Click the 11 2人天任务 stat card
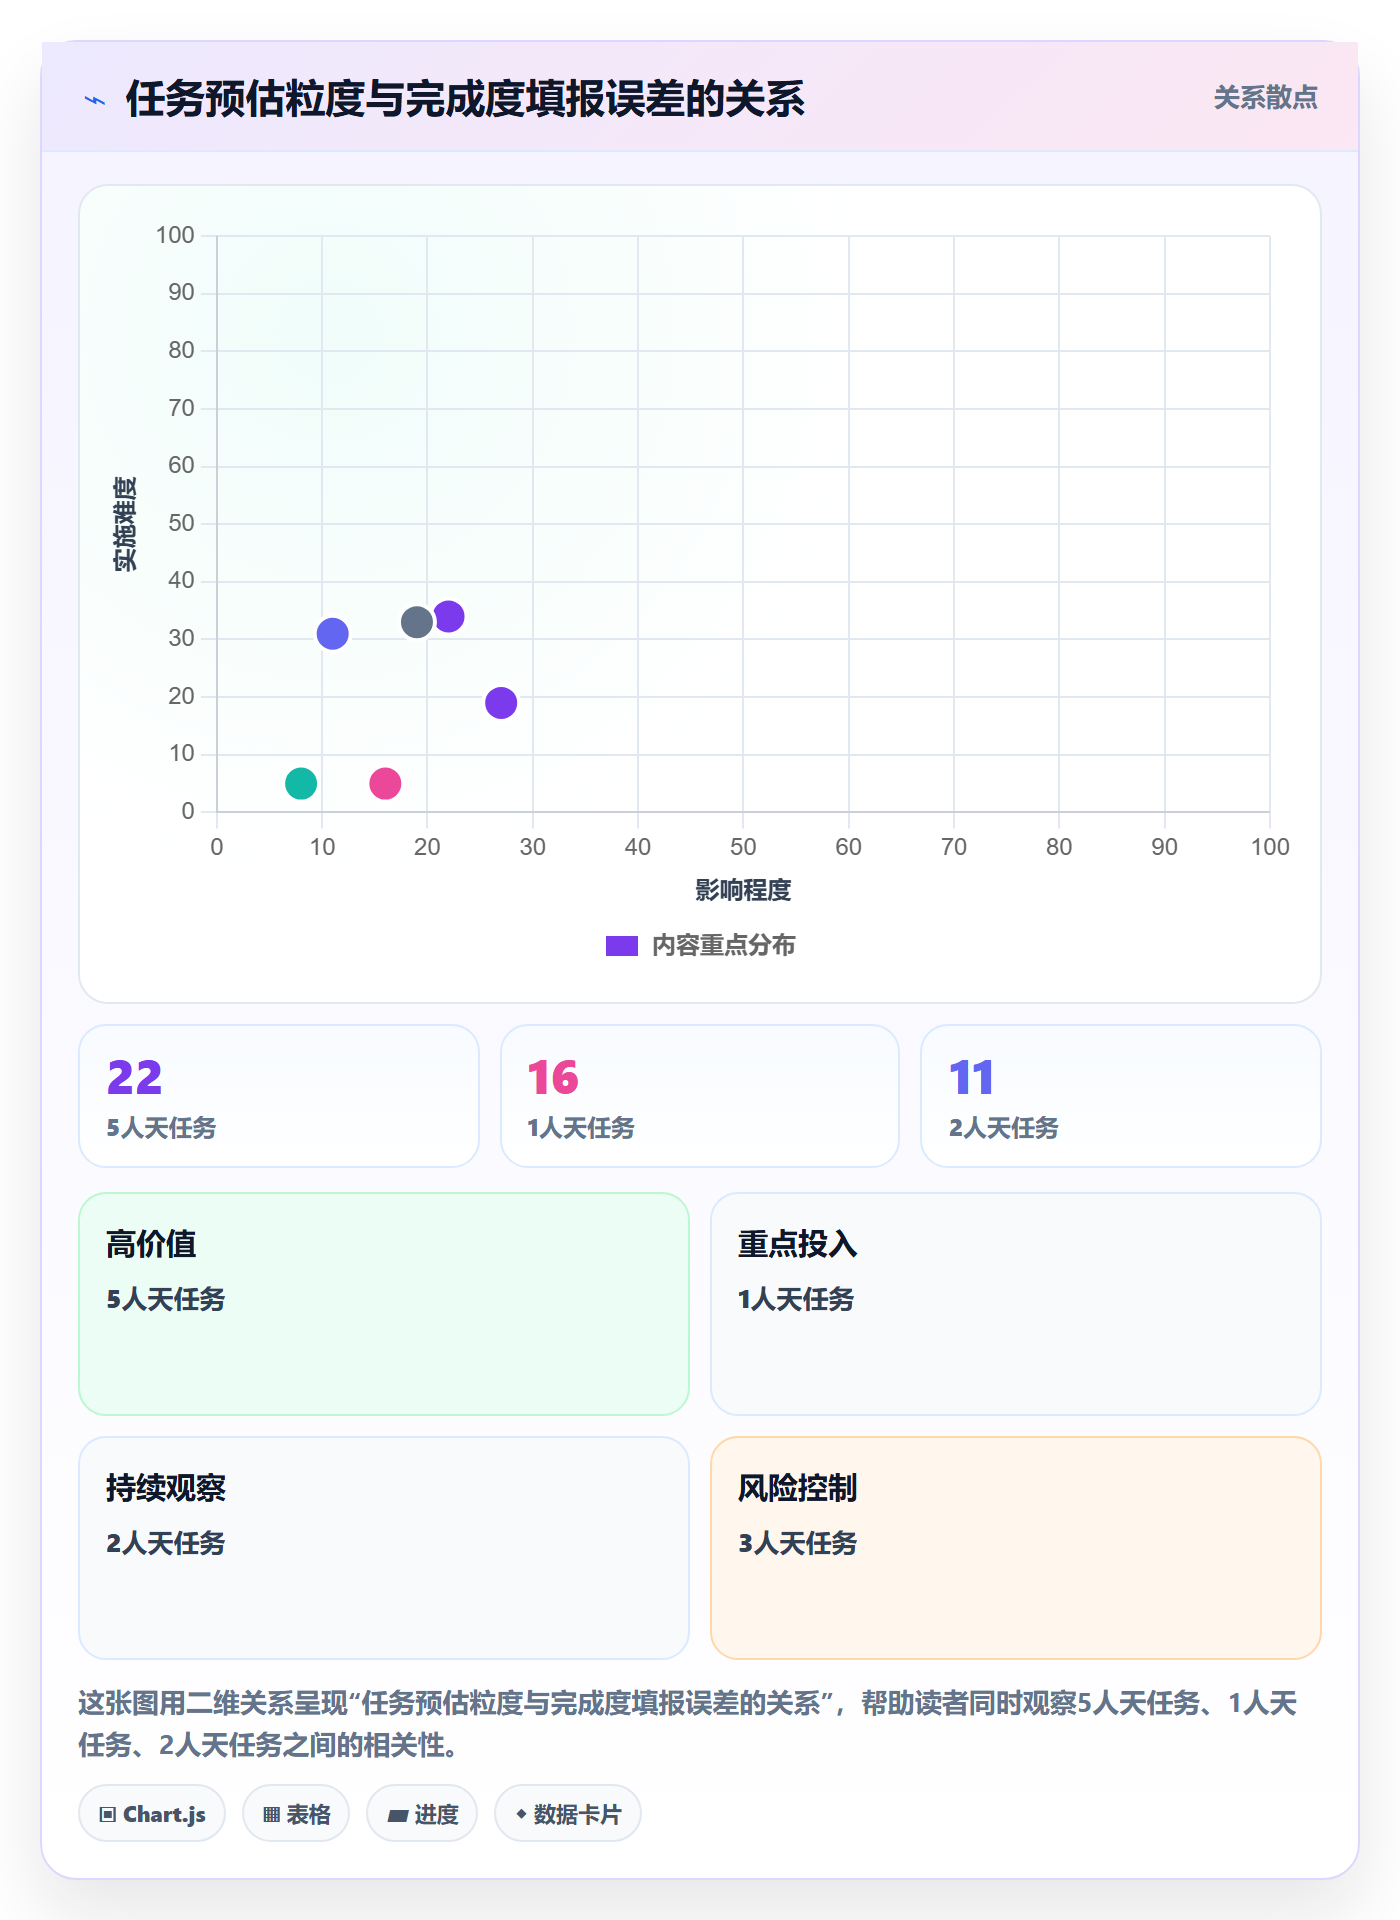This screenshot has height=1920, width=1400. pos(1121,1096)
